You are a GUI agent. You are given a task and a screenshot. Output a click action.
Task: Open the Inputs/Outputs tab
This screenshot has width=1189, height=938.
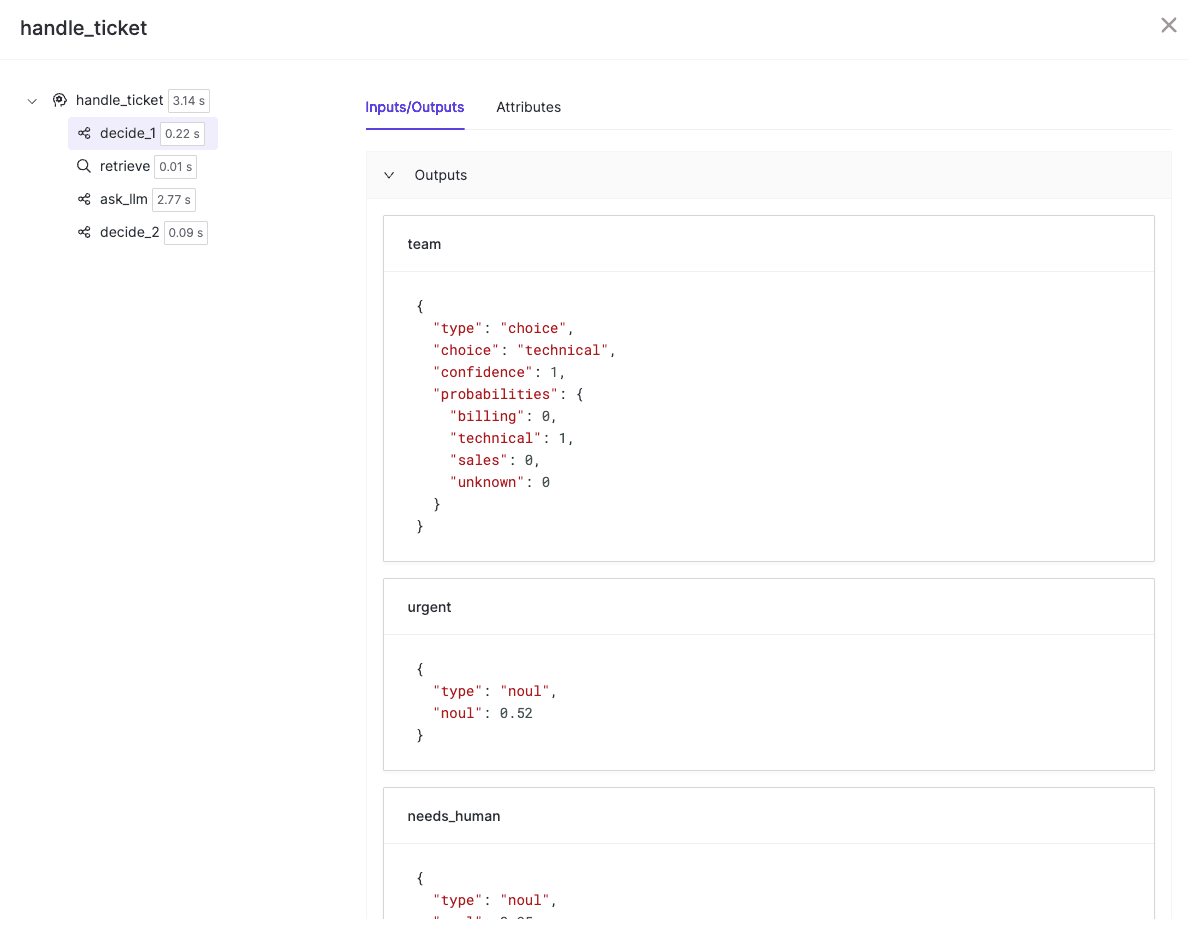pyautogui.click(x=415, y=107)
